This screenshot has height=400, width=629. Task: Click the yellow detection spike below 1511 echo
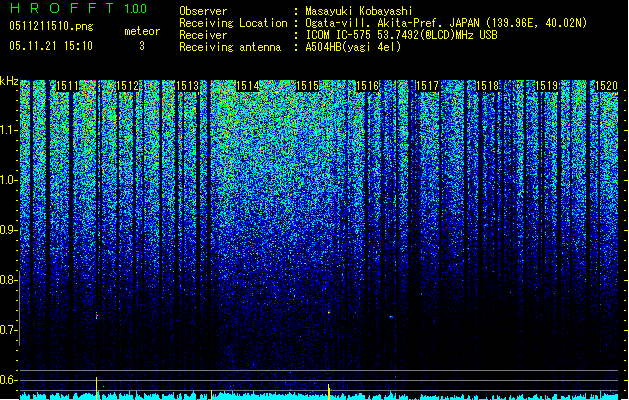(96, 388)
